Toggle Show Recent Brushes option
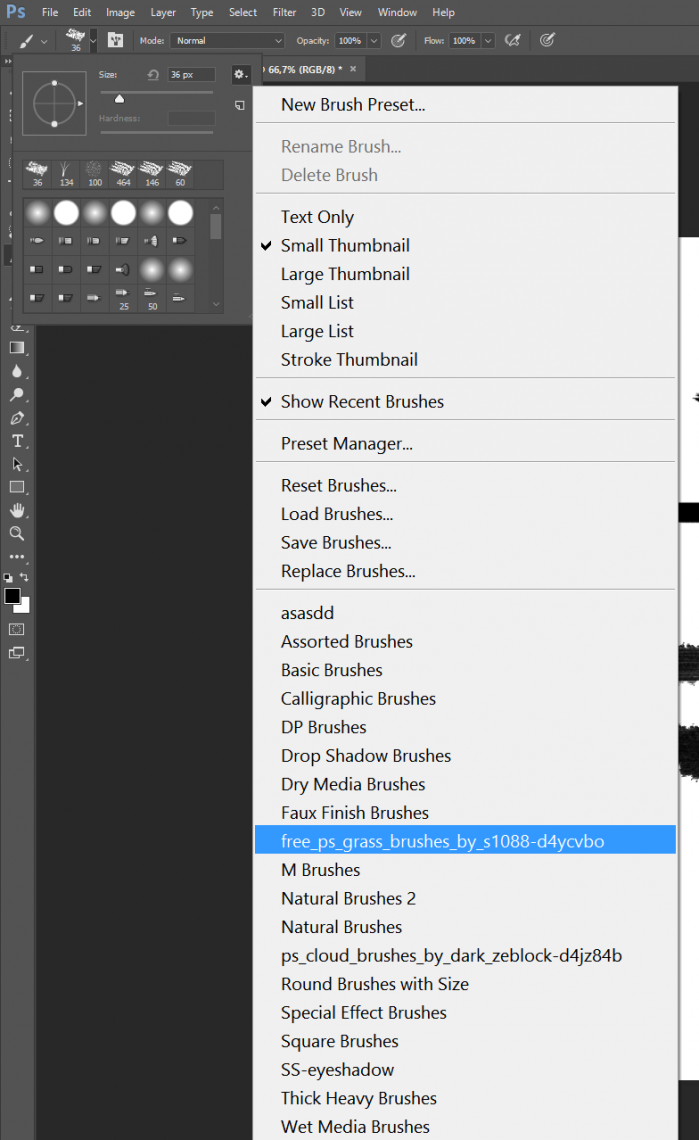The height and width of the screenshot is (1140, 699). pyautogui.click(x=362, y=402)
